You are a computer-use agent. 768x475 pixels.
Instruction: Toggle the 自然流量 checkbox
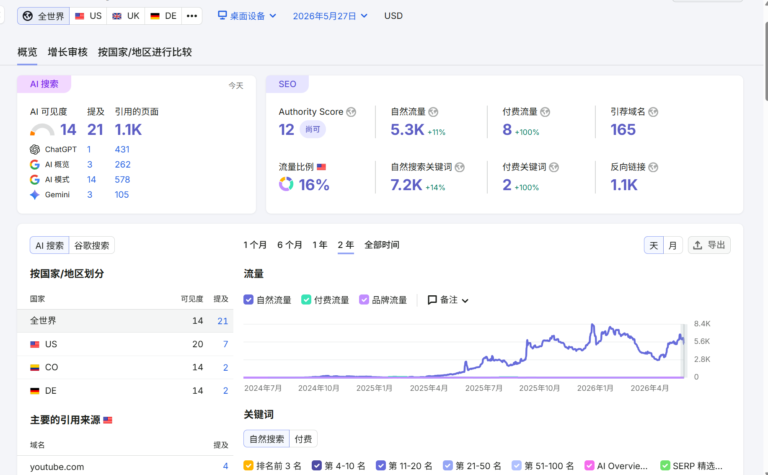tap(248, 300)
